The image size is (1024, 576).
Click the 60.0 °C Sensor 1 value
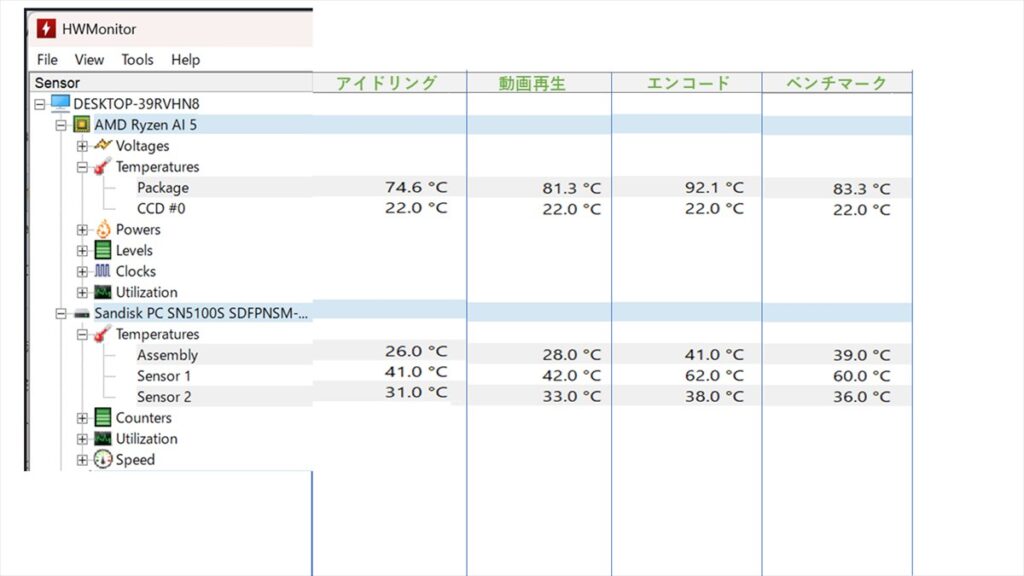pos(861,376)
